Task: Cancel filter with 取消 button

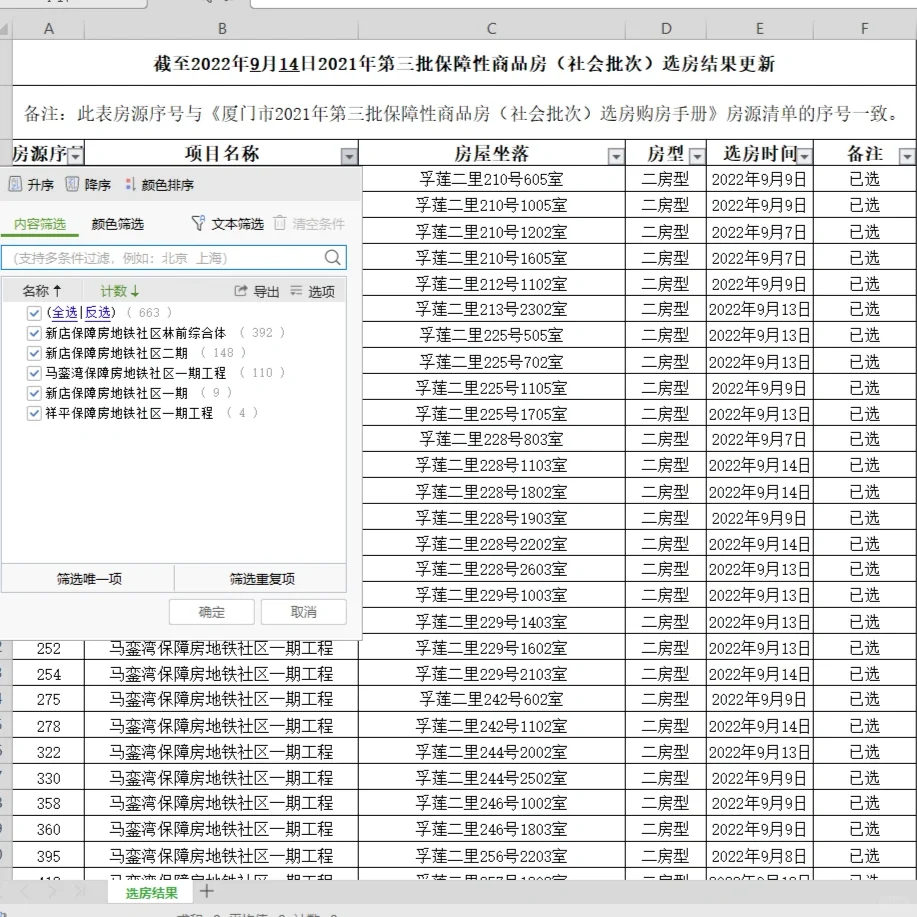Action: tap(304, 612)
